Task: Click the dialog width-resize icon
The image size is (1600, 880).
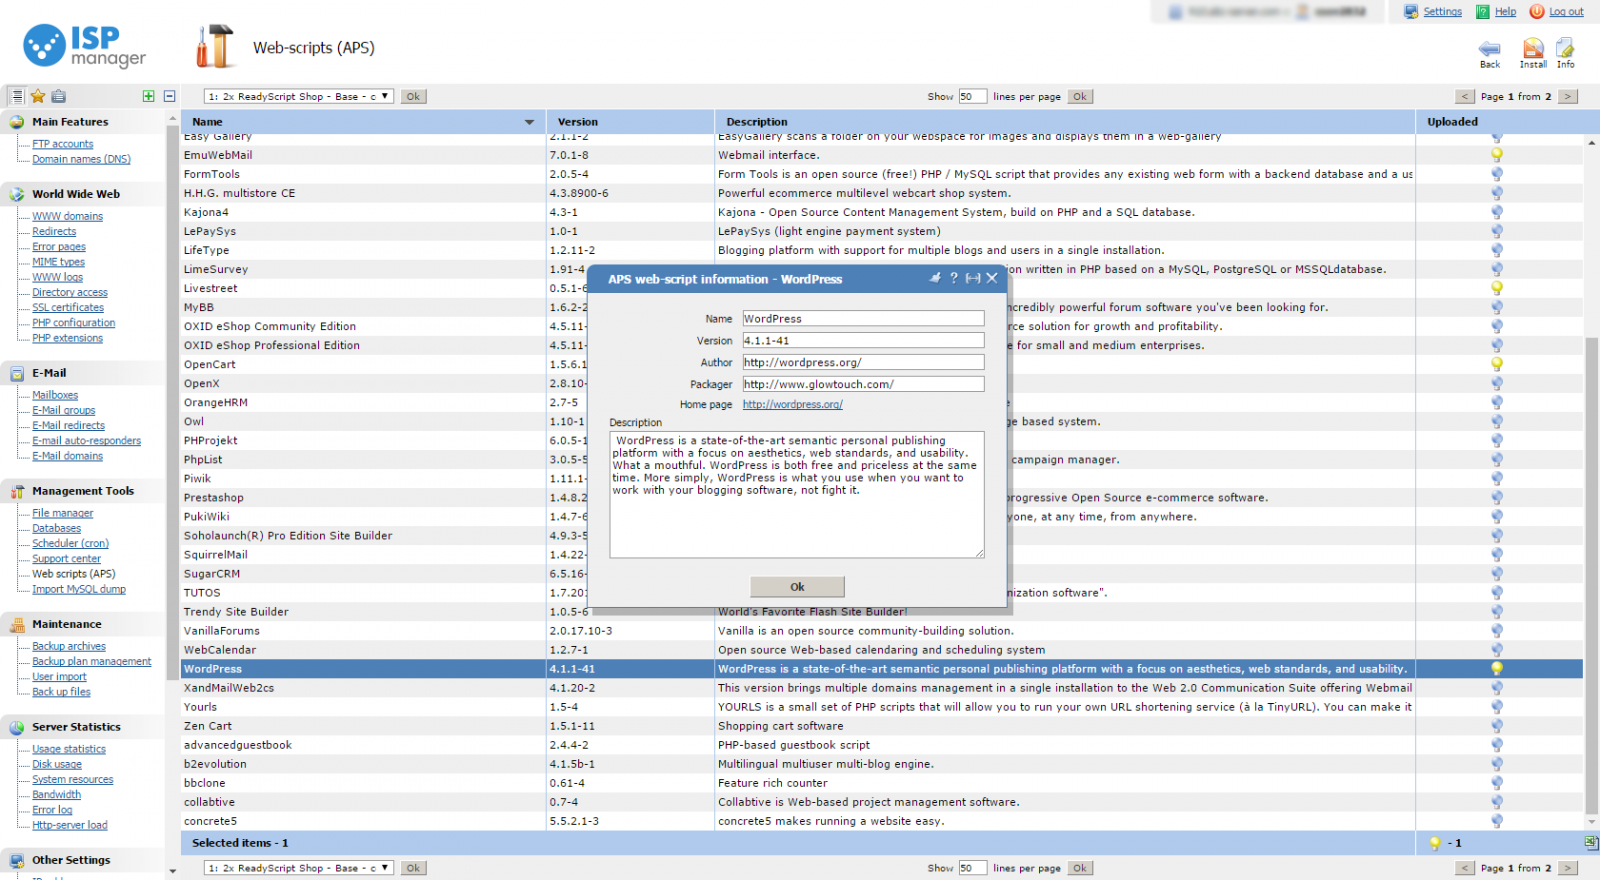Action: (972, 278)
